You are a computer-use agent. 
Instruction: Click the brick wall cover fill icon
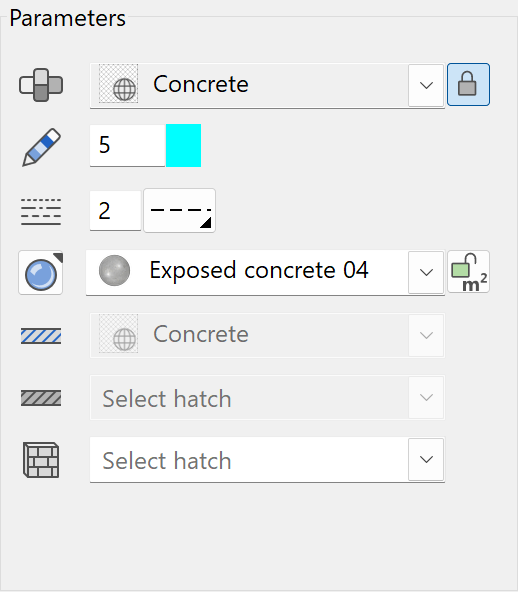[x=41, y=460]
